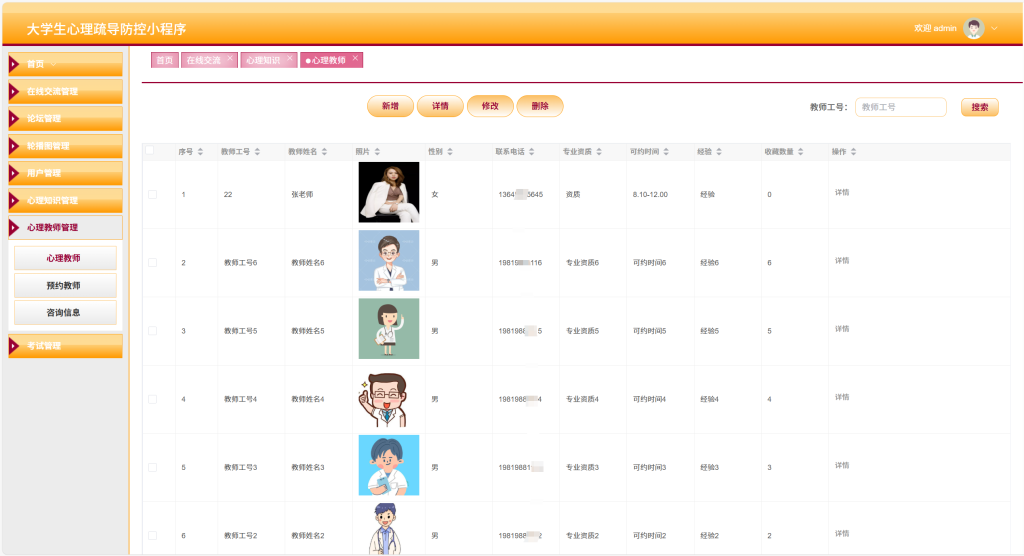The width and height of the screenshot is (1024, 556).
Task: Check the row checkbox for 教师姓名5
Action: tap(152, 331)
